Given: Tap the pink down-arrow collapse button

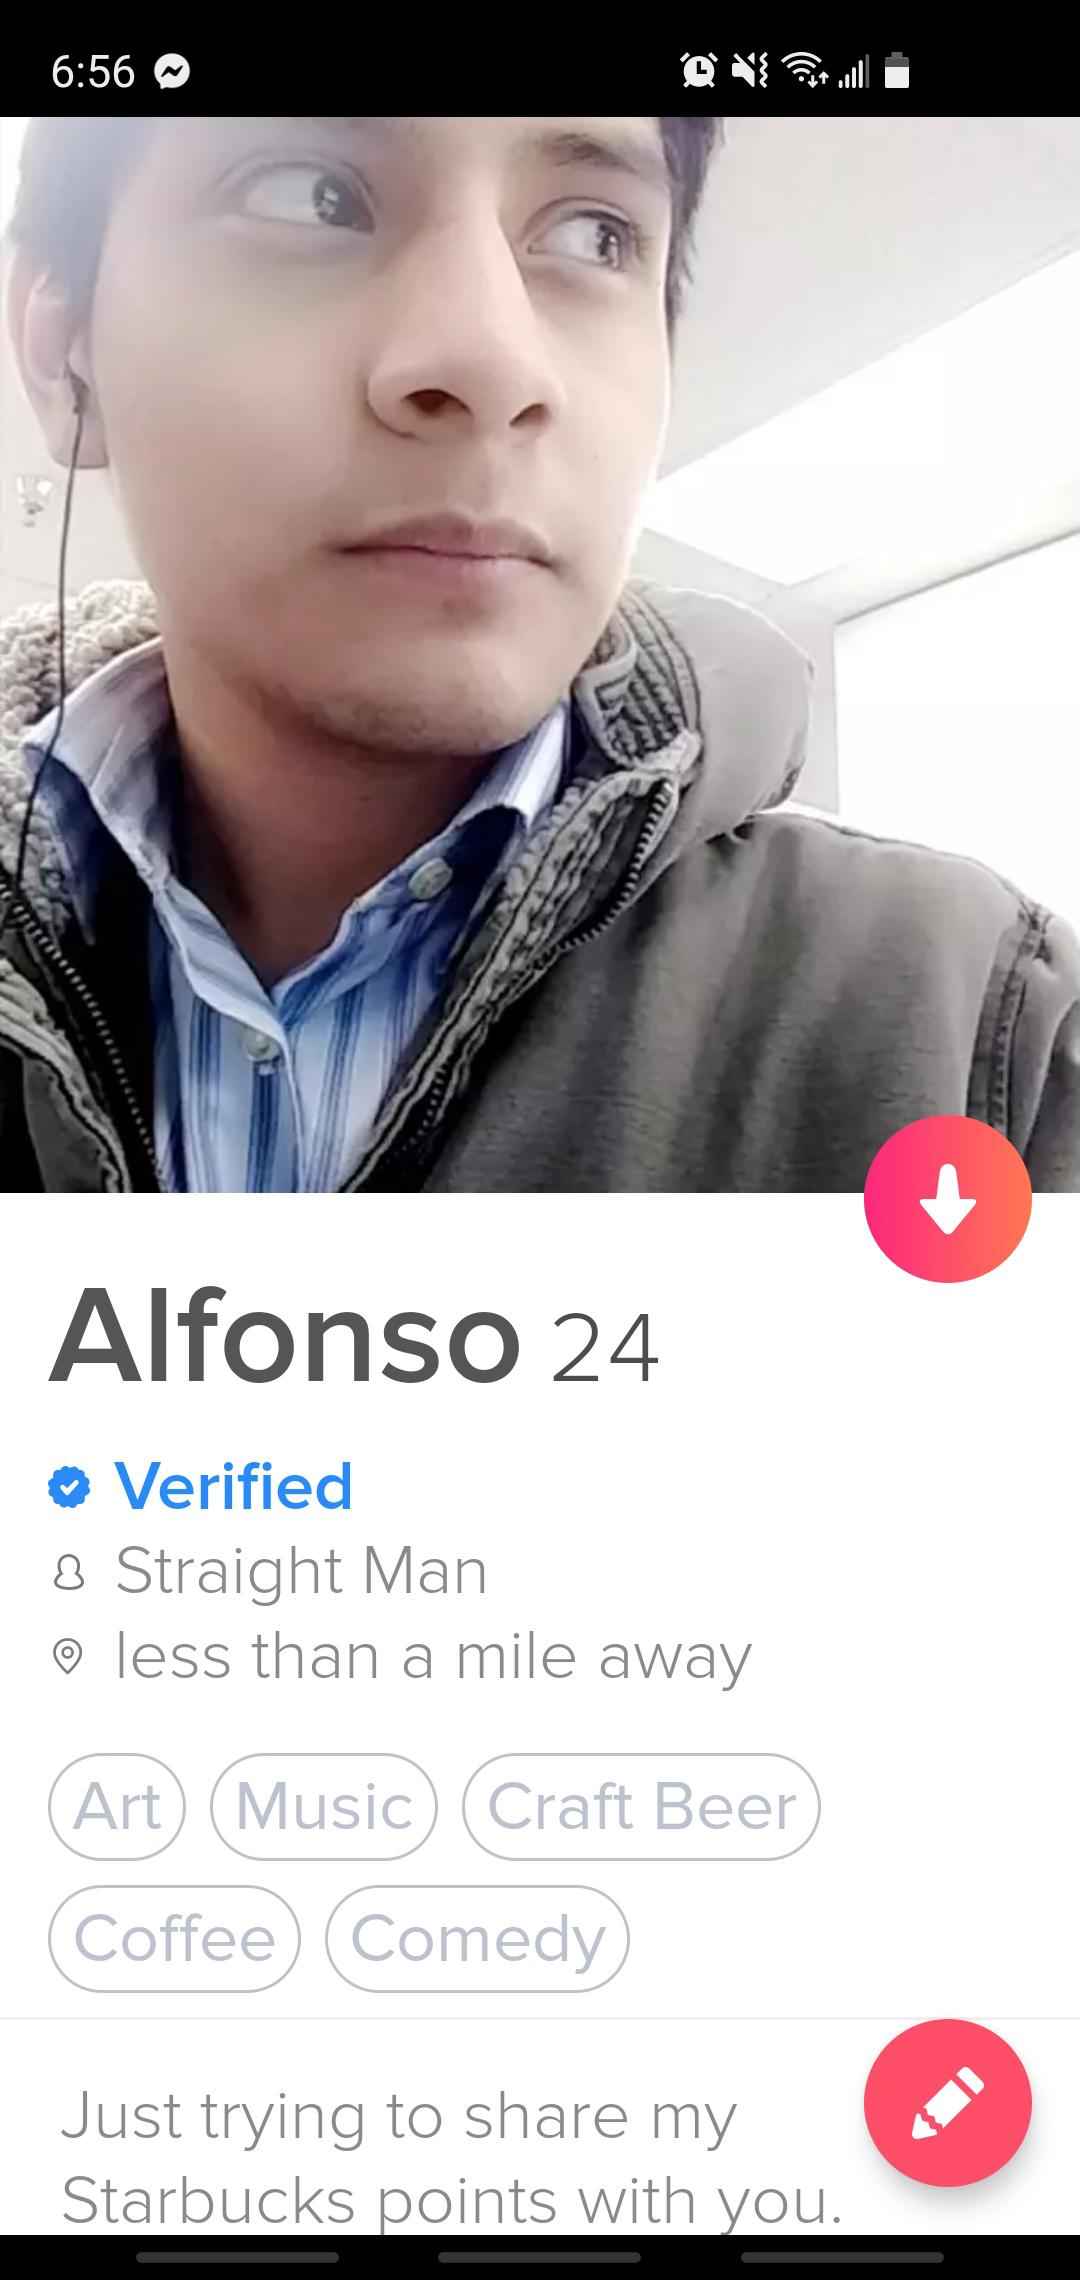Looking at the screenshot, I should pos(947,1198).
